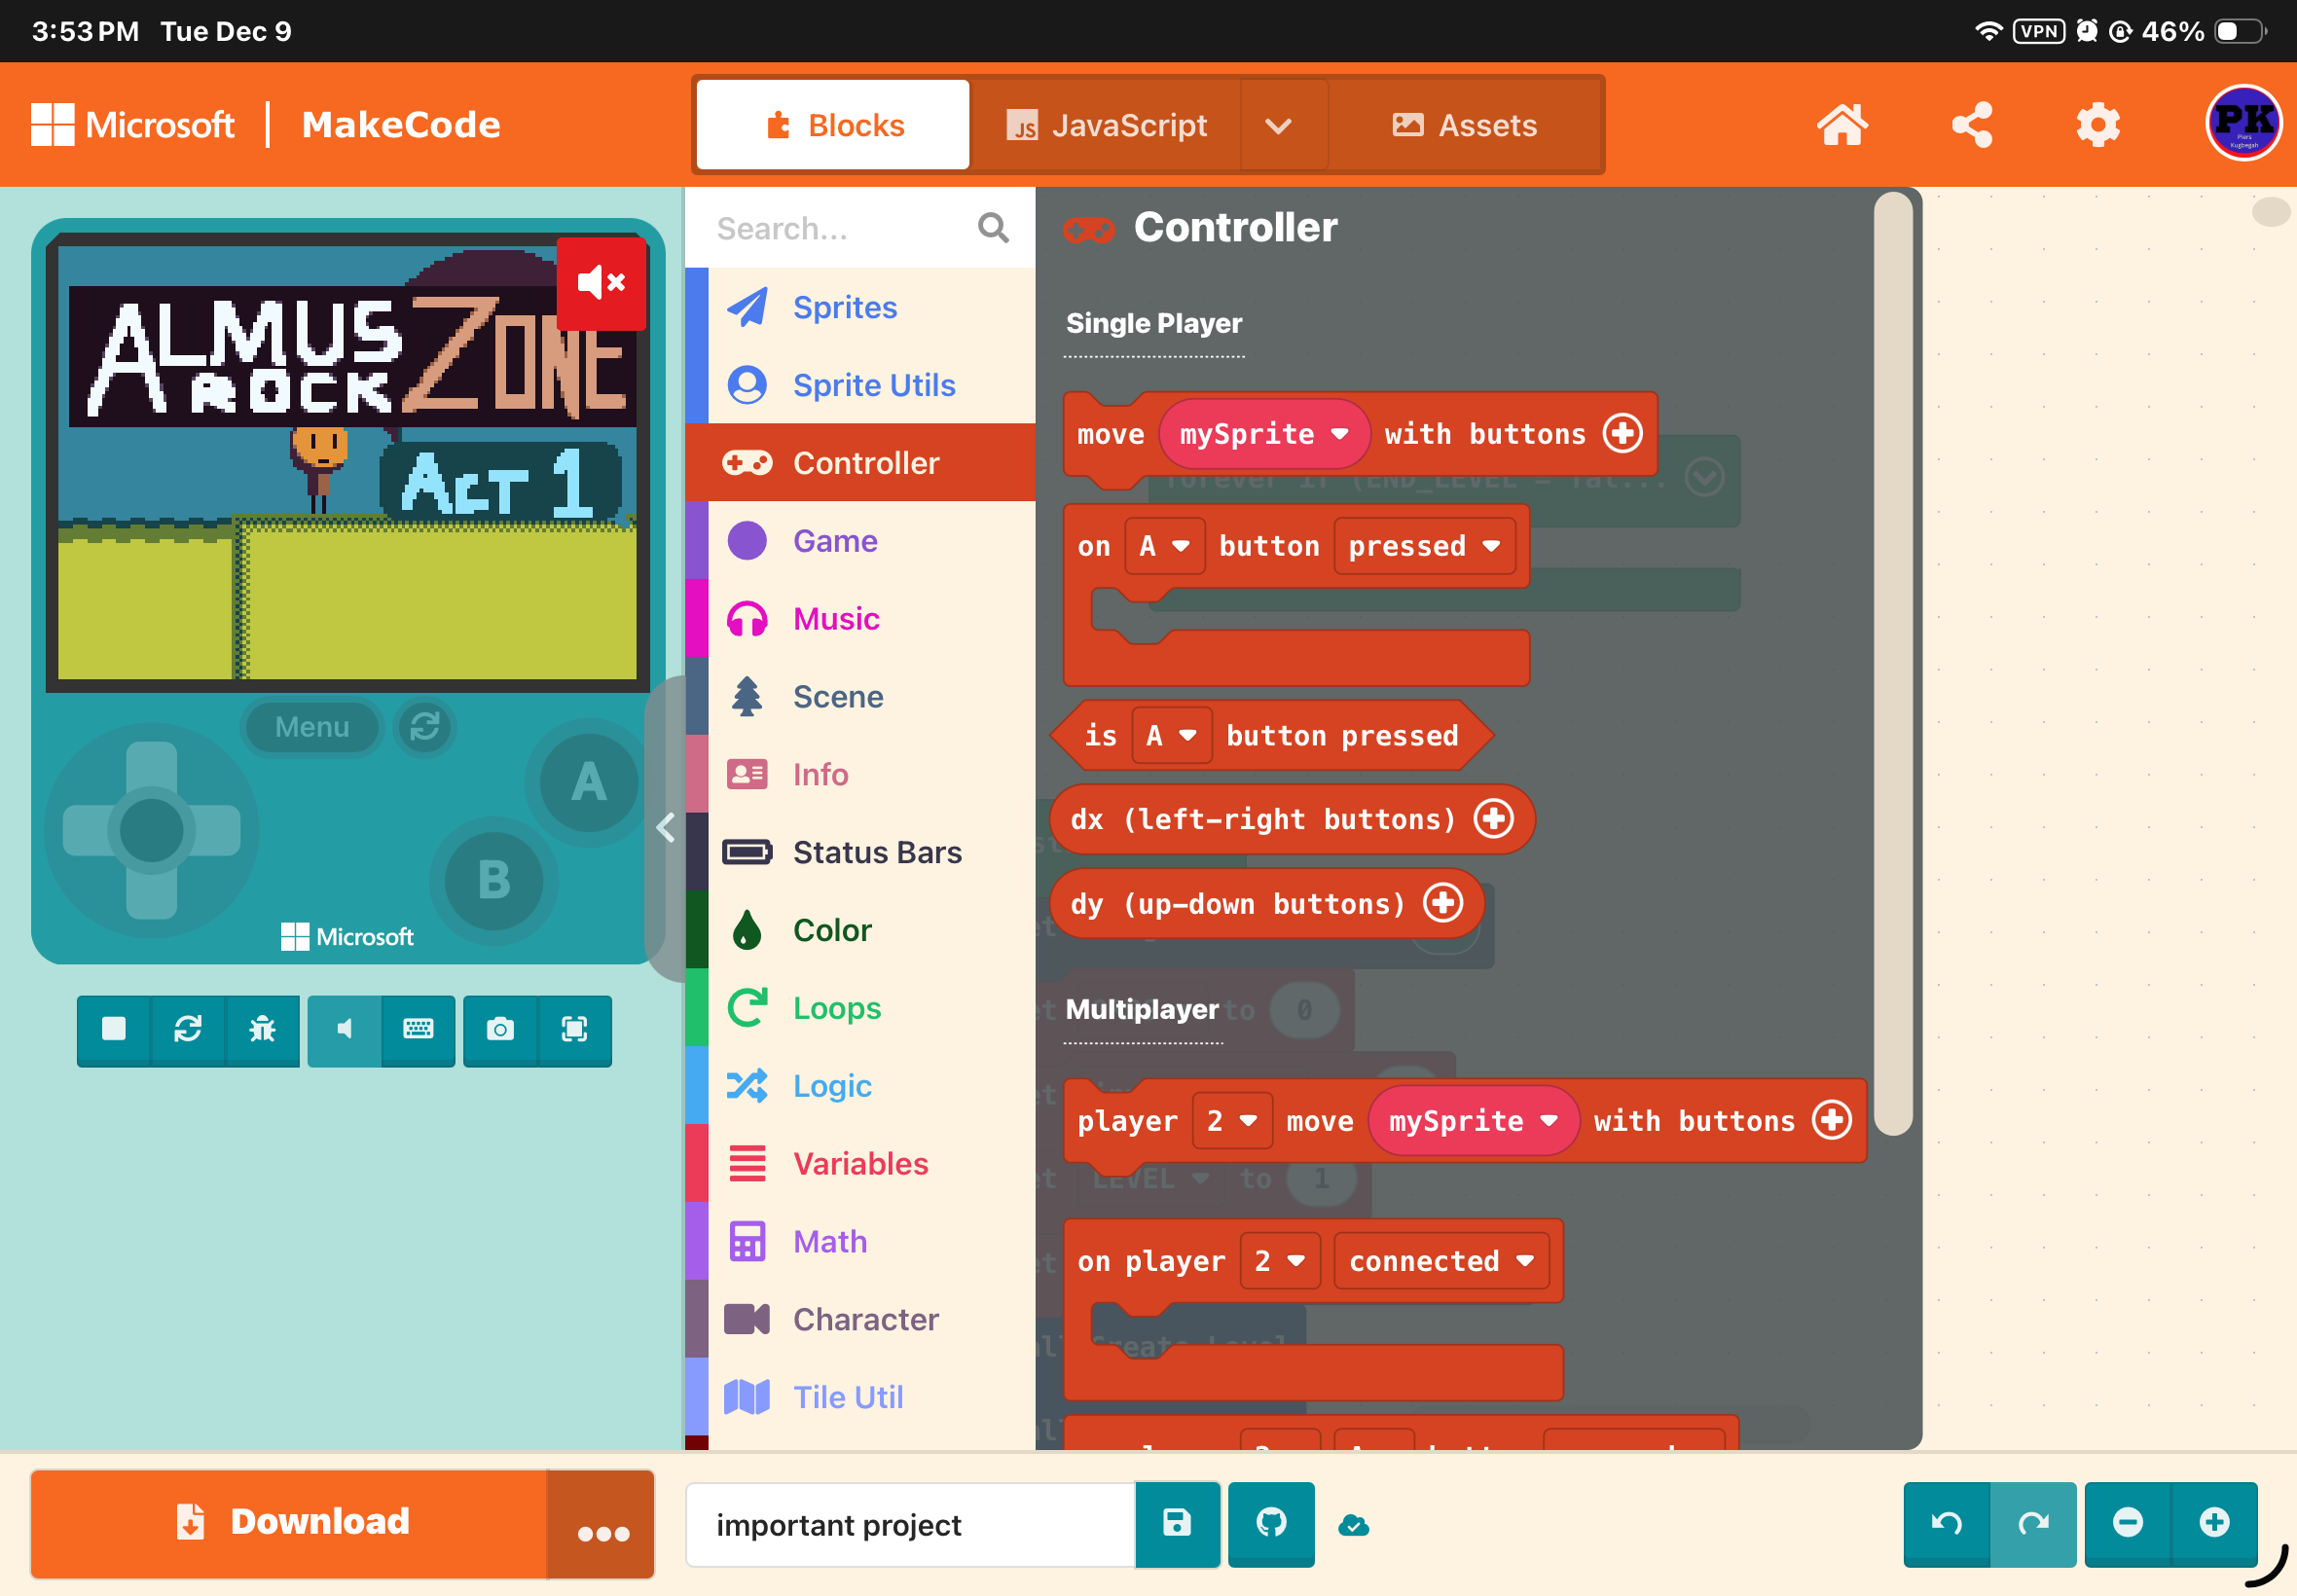This screenshot has height=1596, width=2297.
Task: Click the simulator stop button
Action: point(114,1029)
